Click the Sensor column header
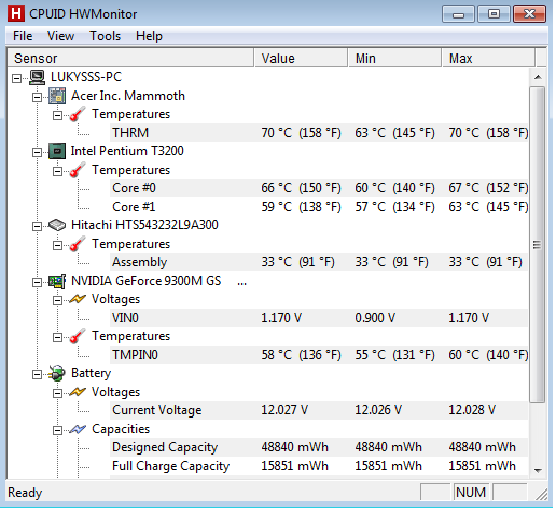Image resolution: width=553 pixels, height=509 pixels. [x=131, y=58]
